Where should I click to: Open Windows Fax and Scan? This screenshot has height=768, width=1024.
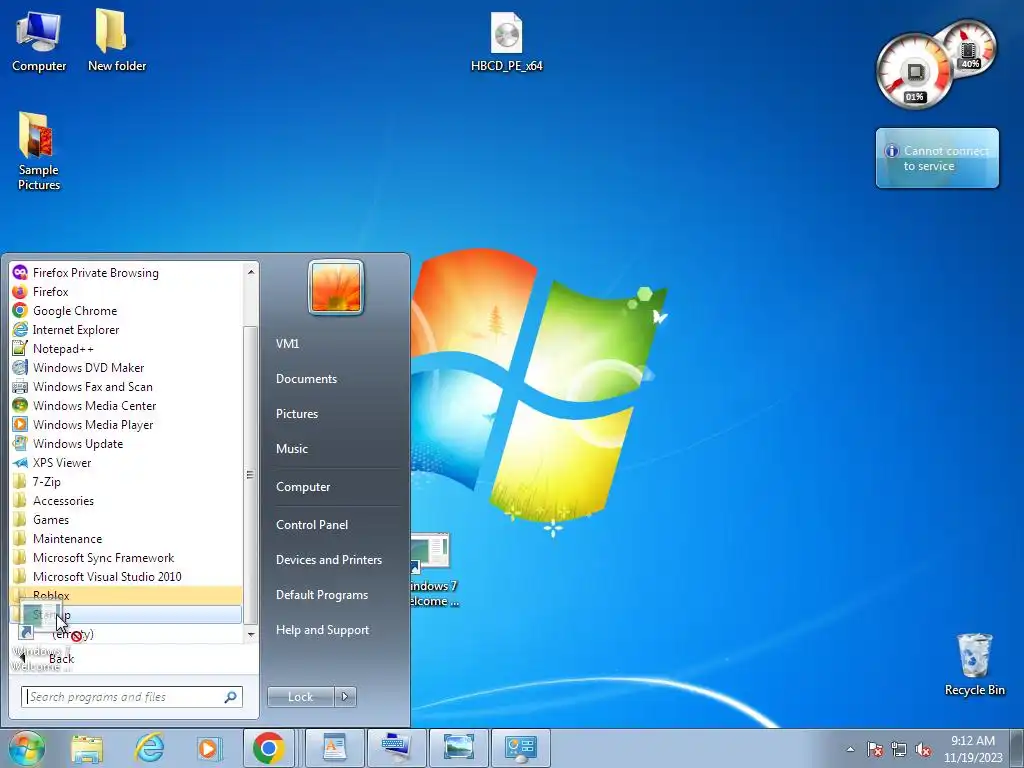click(126, 387)
